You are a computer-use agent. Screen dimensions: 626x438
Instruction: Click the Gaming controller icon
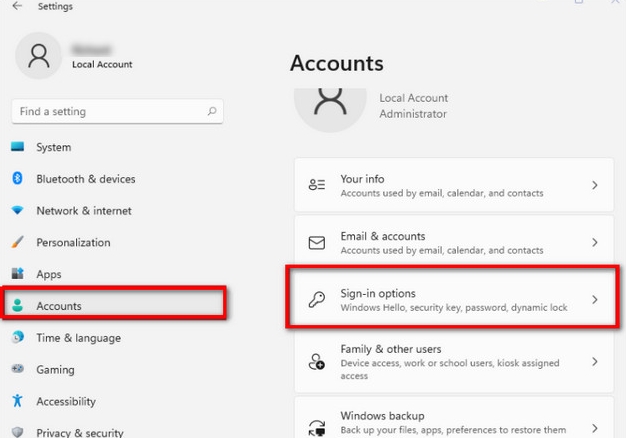coord(18,369)
